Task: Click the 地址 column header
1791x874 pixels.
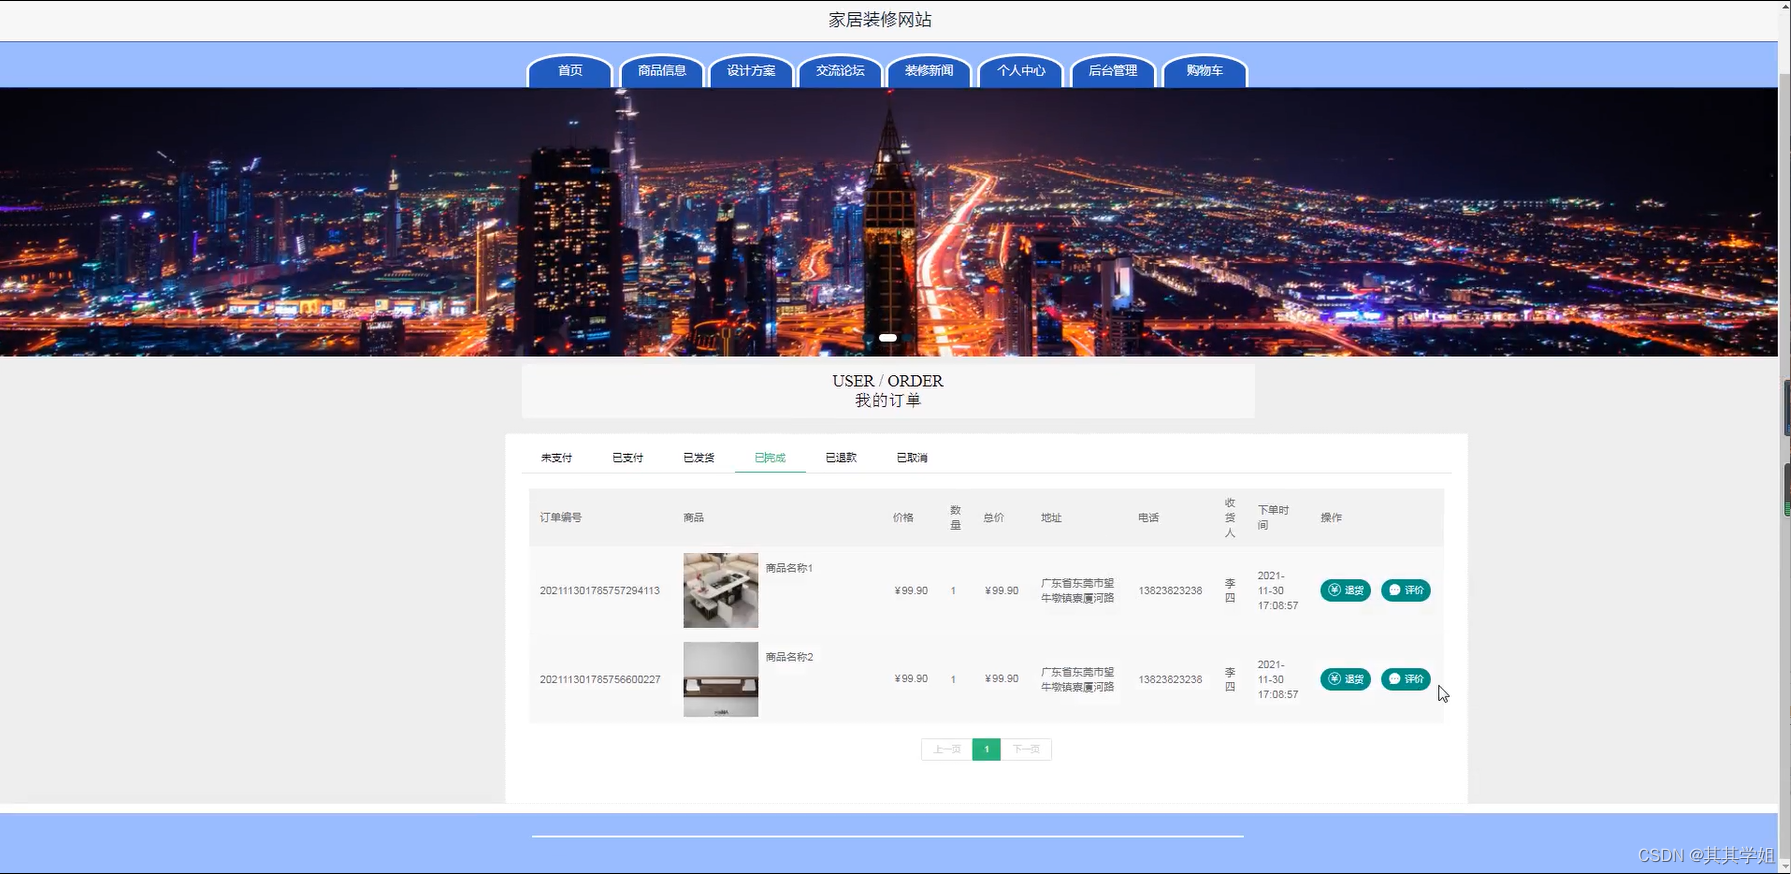Action: click(1051, 518)
